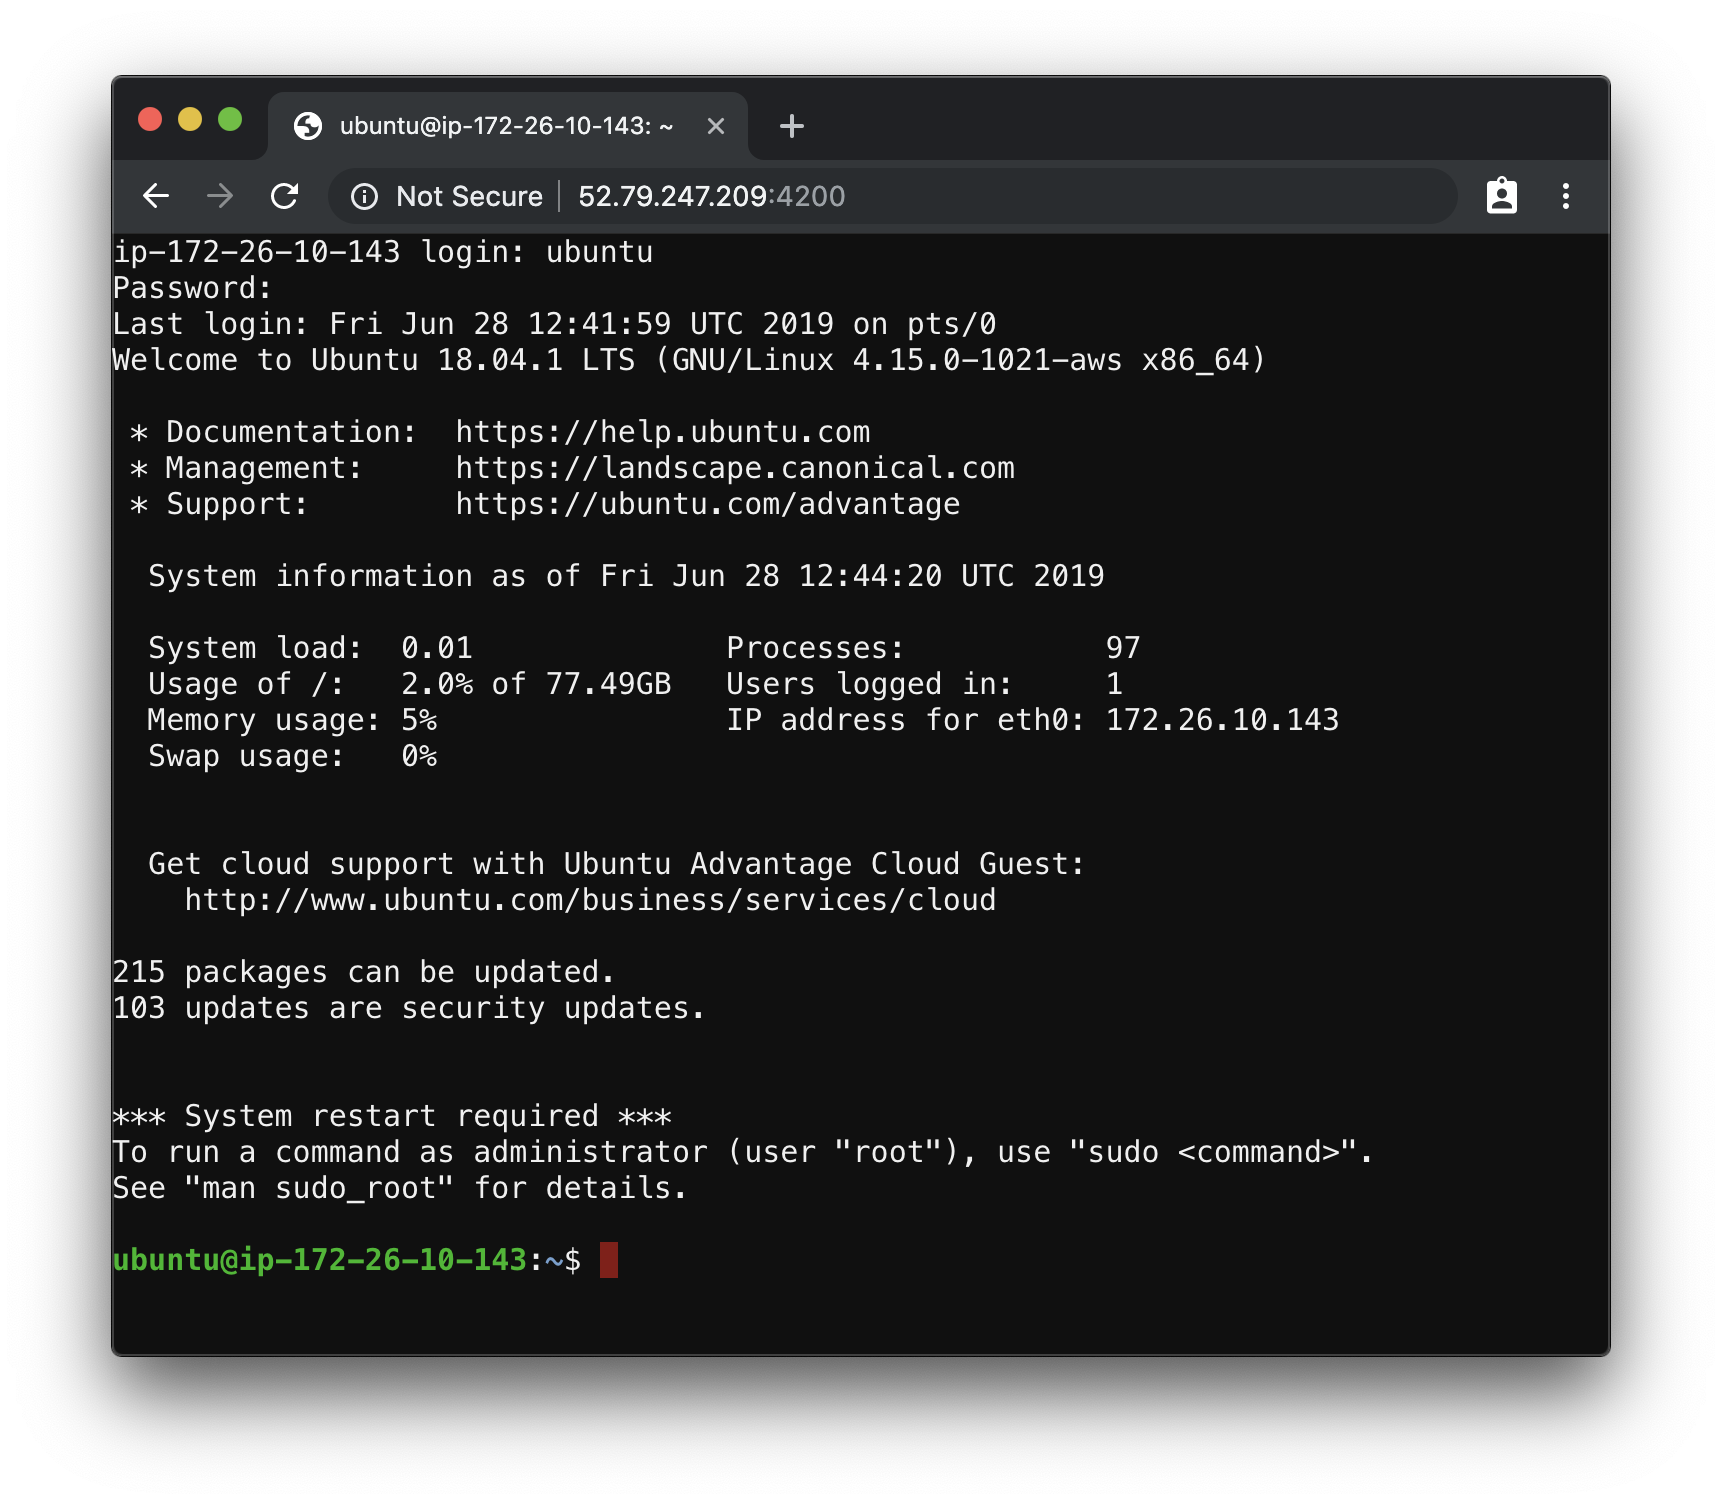Click the '215 packages can be updated.' line

click(363, 972)
